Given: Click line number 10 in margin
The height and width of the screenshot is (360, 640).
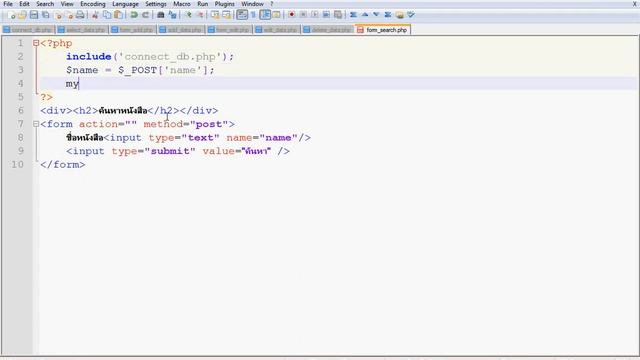Looking at the screenshot, I should tap(18, 164).
